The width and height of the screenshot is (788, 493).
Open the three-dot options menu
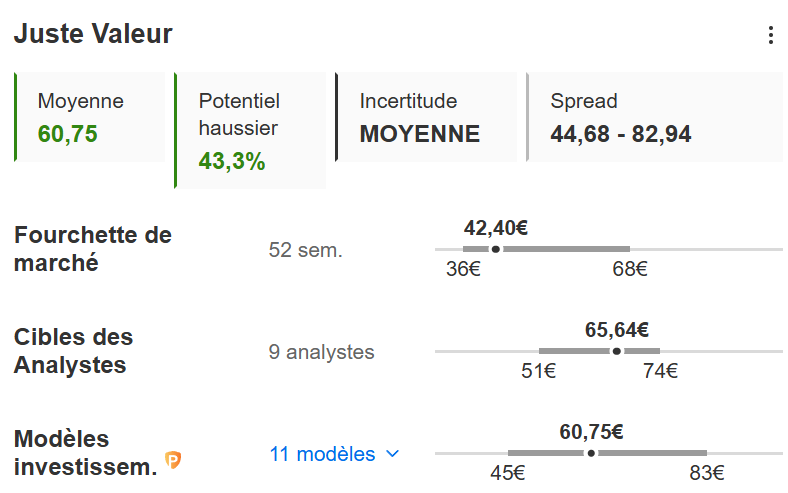point(770,36)
